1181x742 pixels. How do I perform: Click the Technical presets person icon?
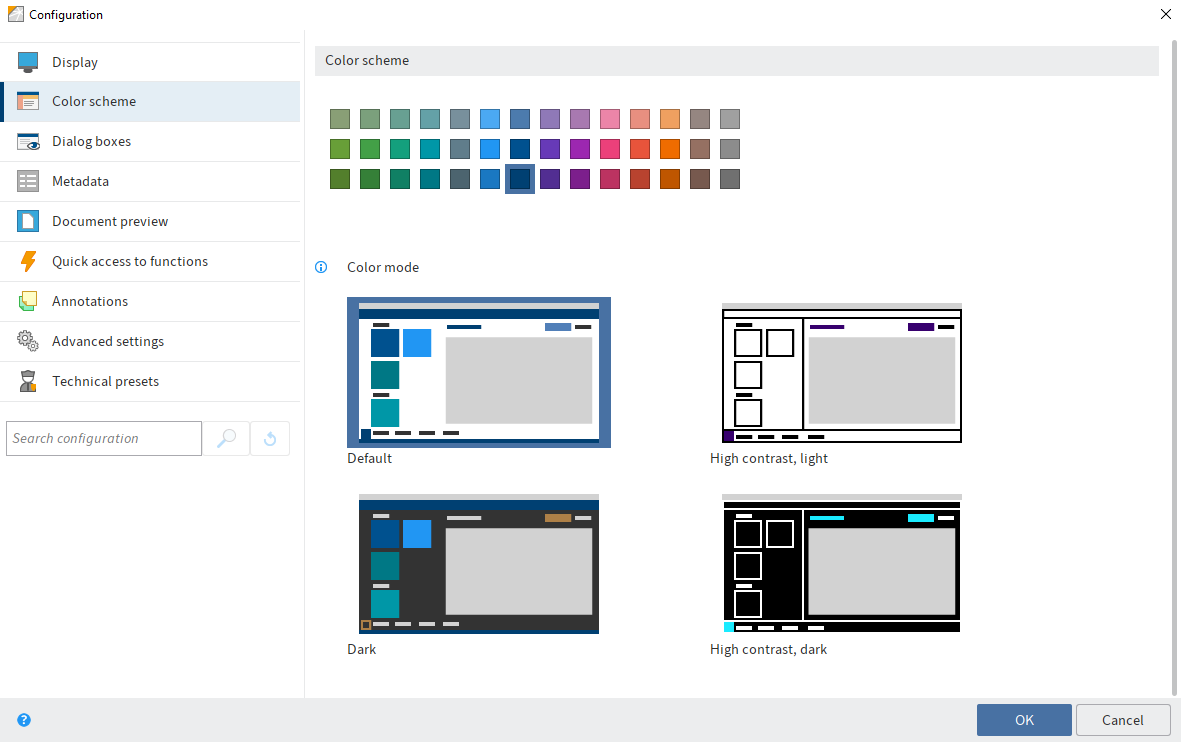[28, 382]
